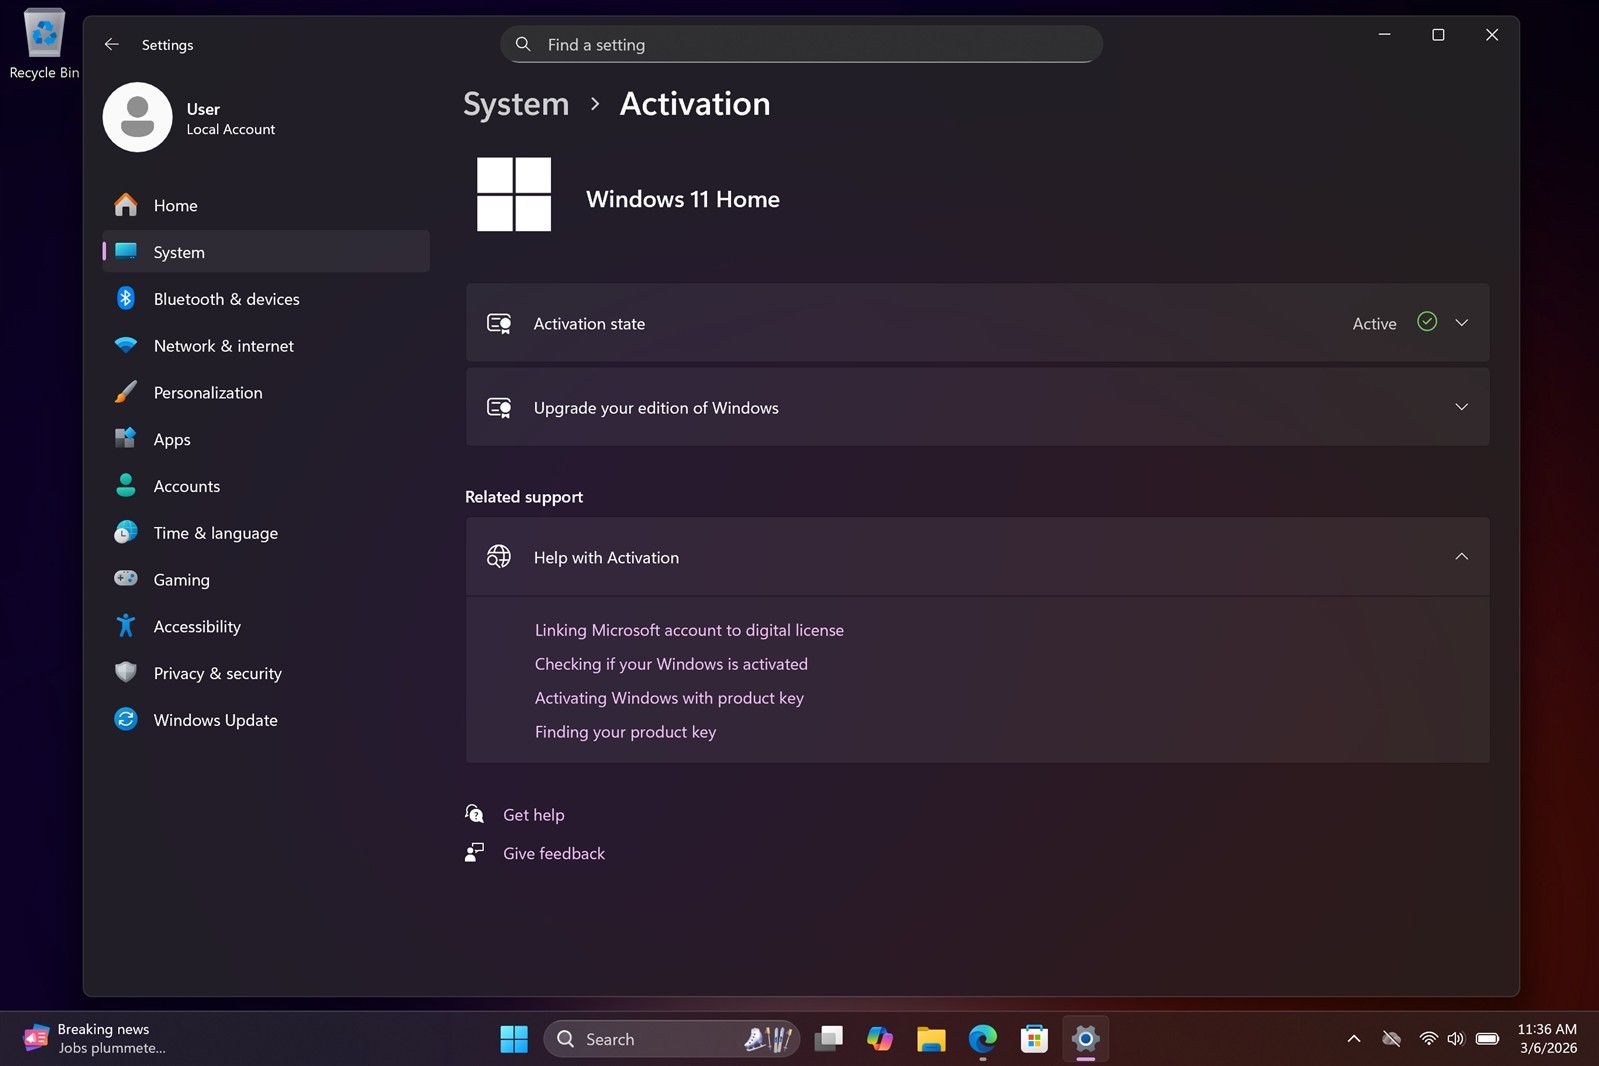Click the back arrow in Settings
The width and height of the screenshot is (1599, 1066).
coord(112,45)
